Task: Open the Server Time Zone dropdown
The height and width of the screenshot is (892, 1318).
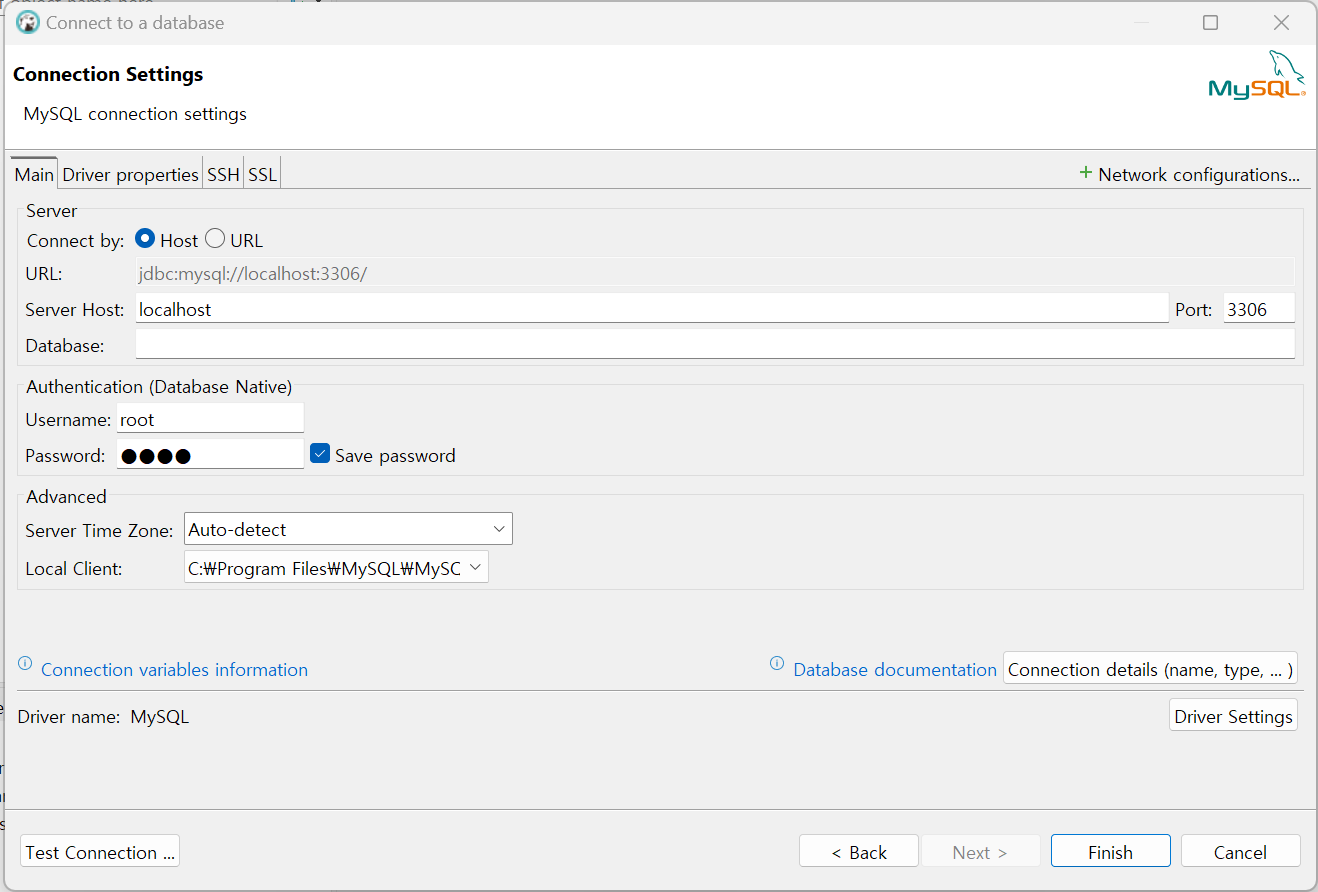Action: coord(348,529)
